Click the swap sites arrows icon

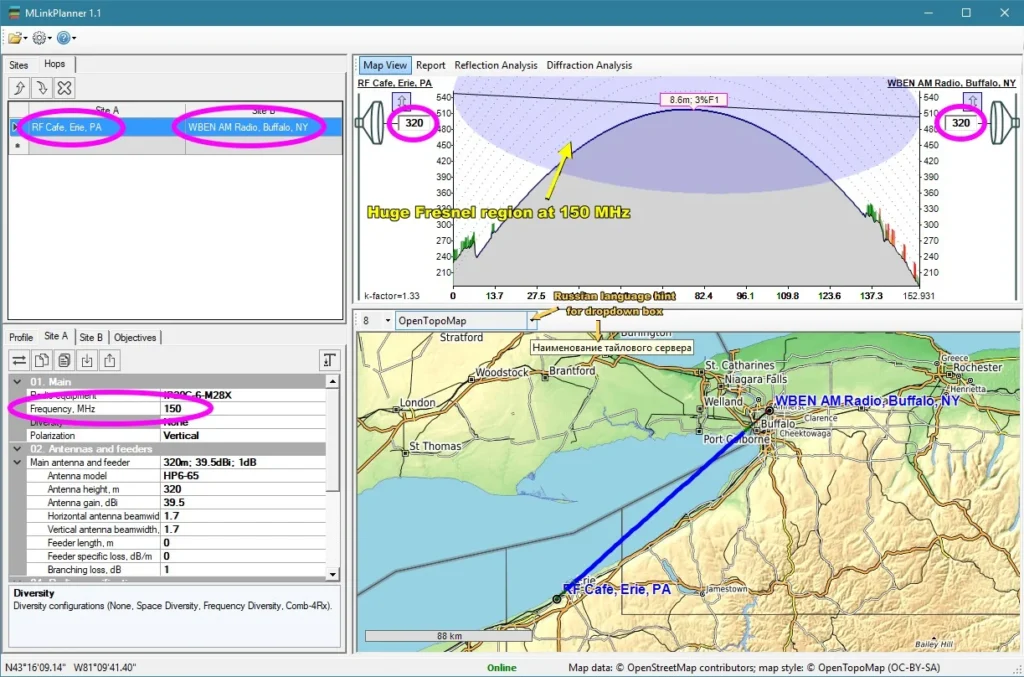click(19, 360)
